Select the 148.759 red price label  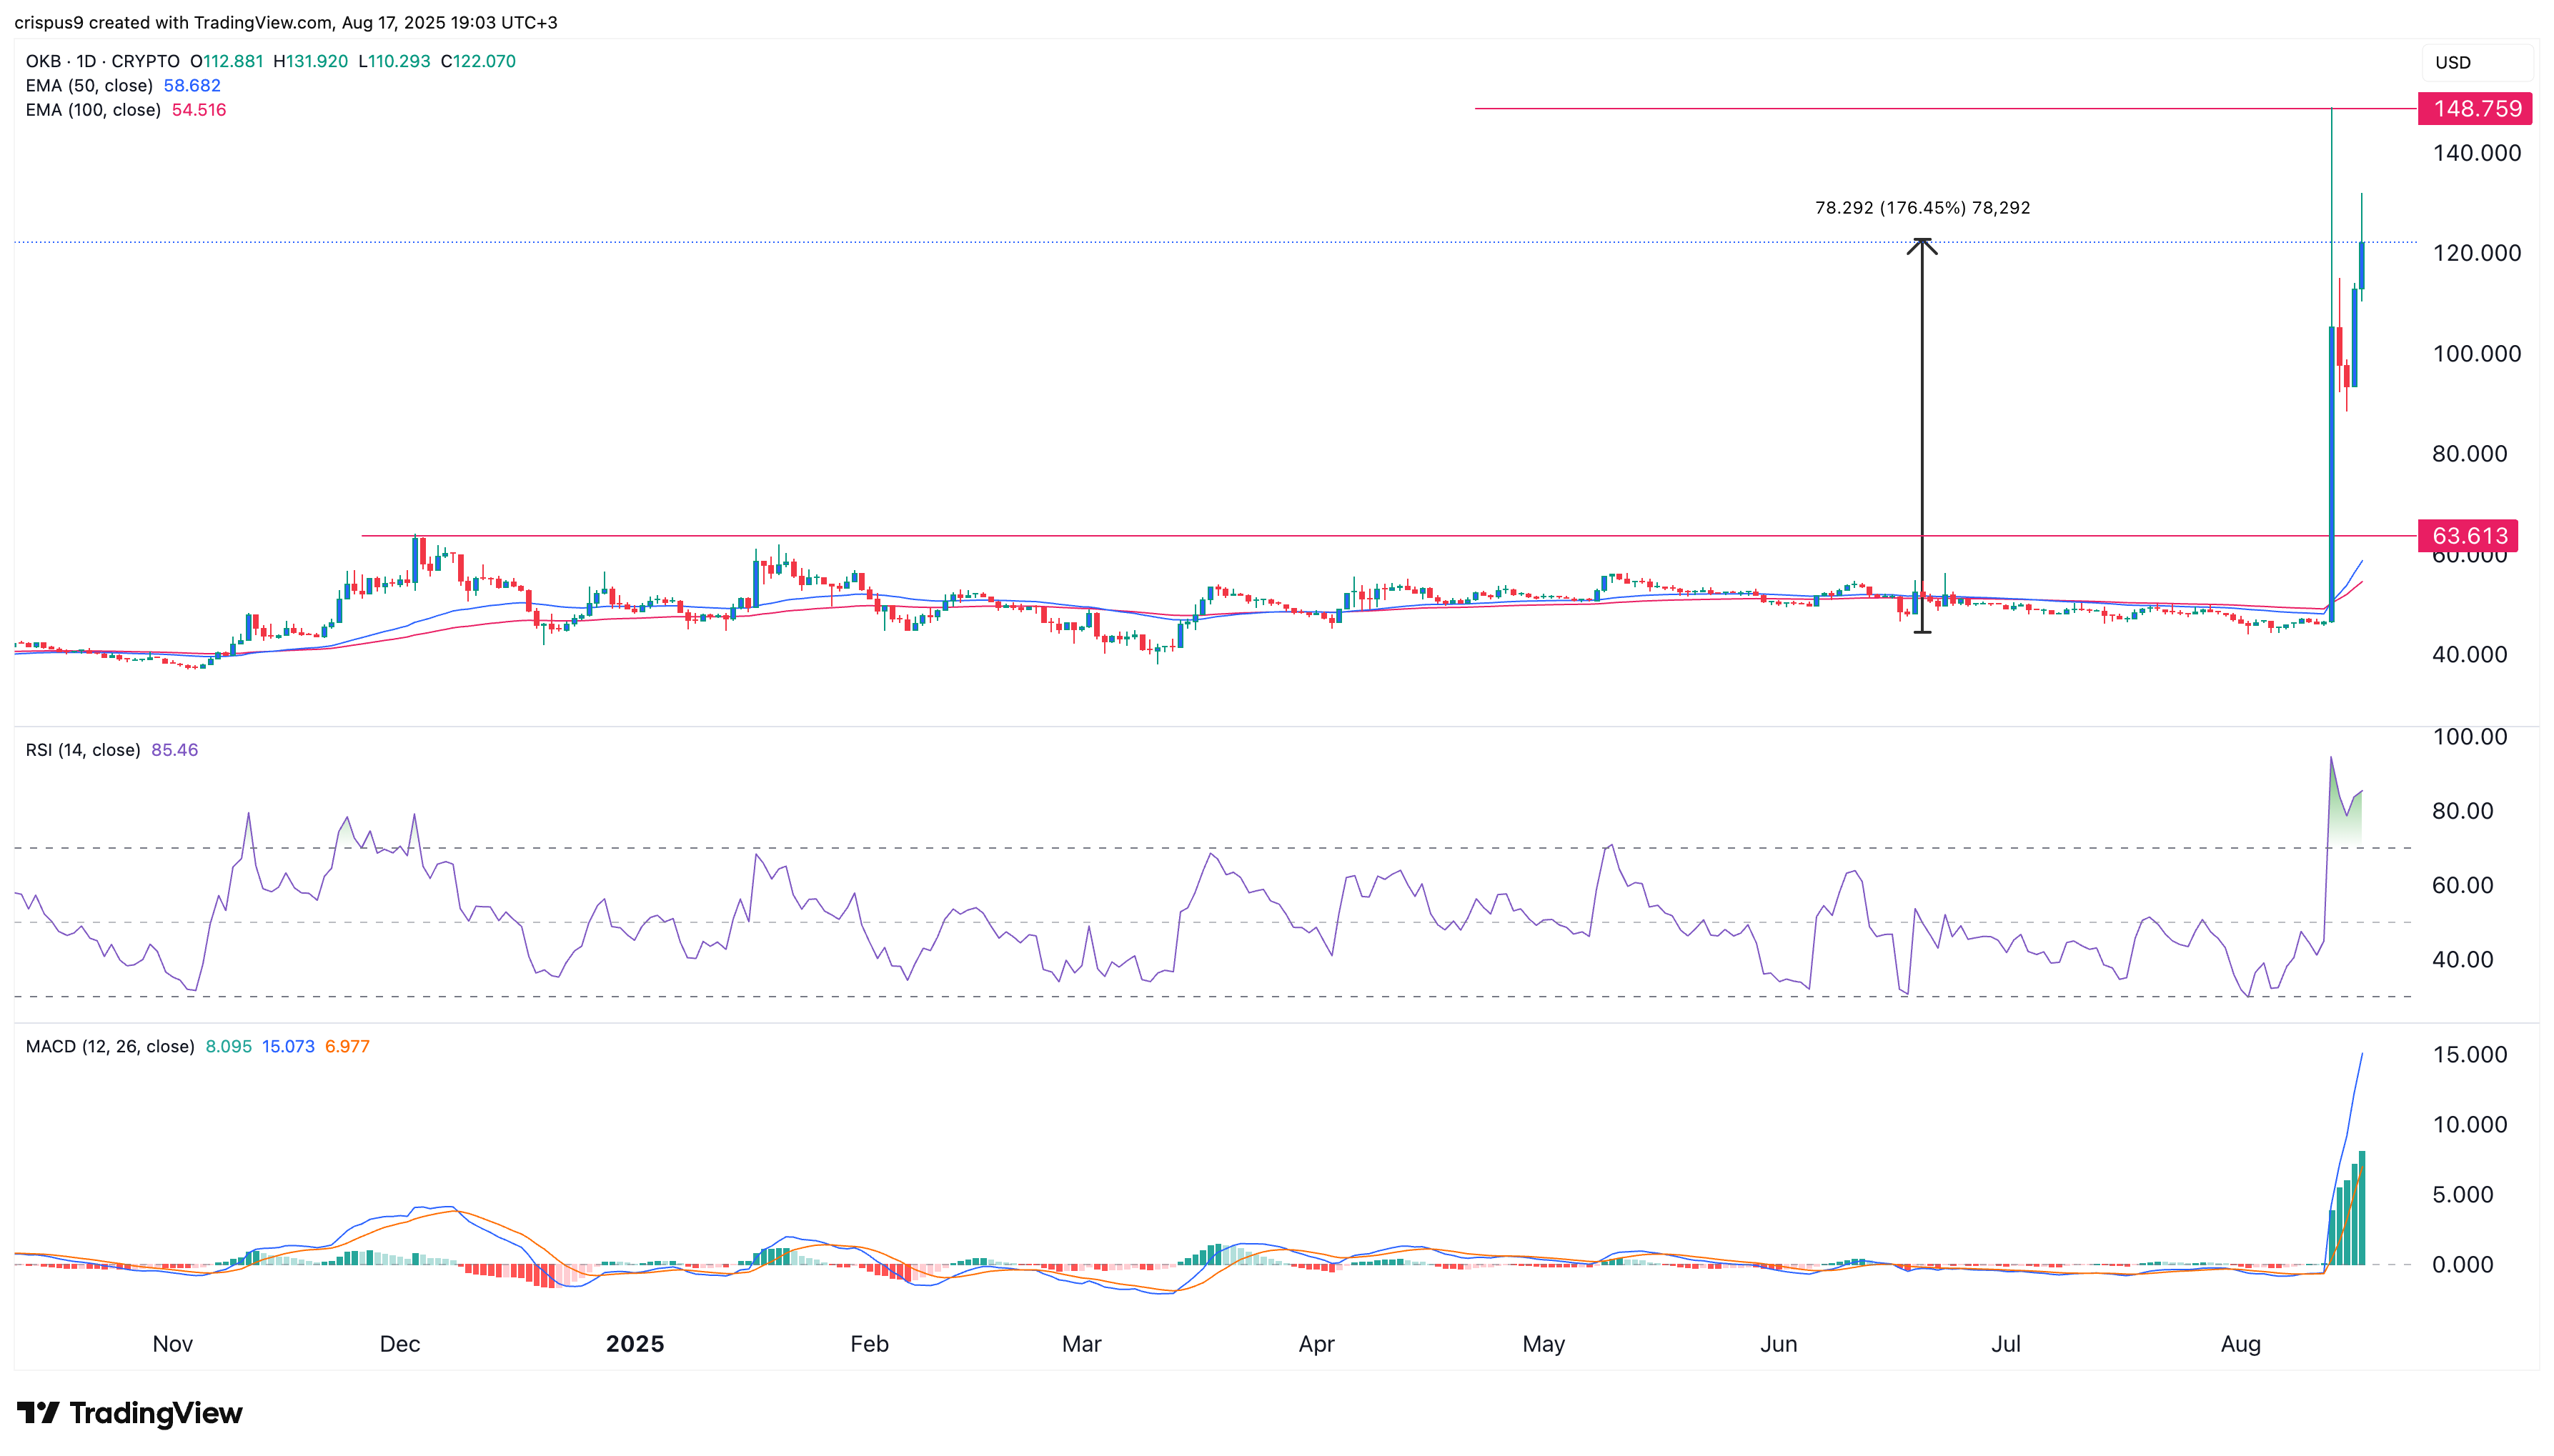[x=2475, y=108]
